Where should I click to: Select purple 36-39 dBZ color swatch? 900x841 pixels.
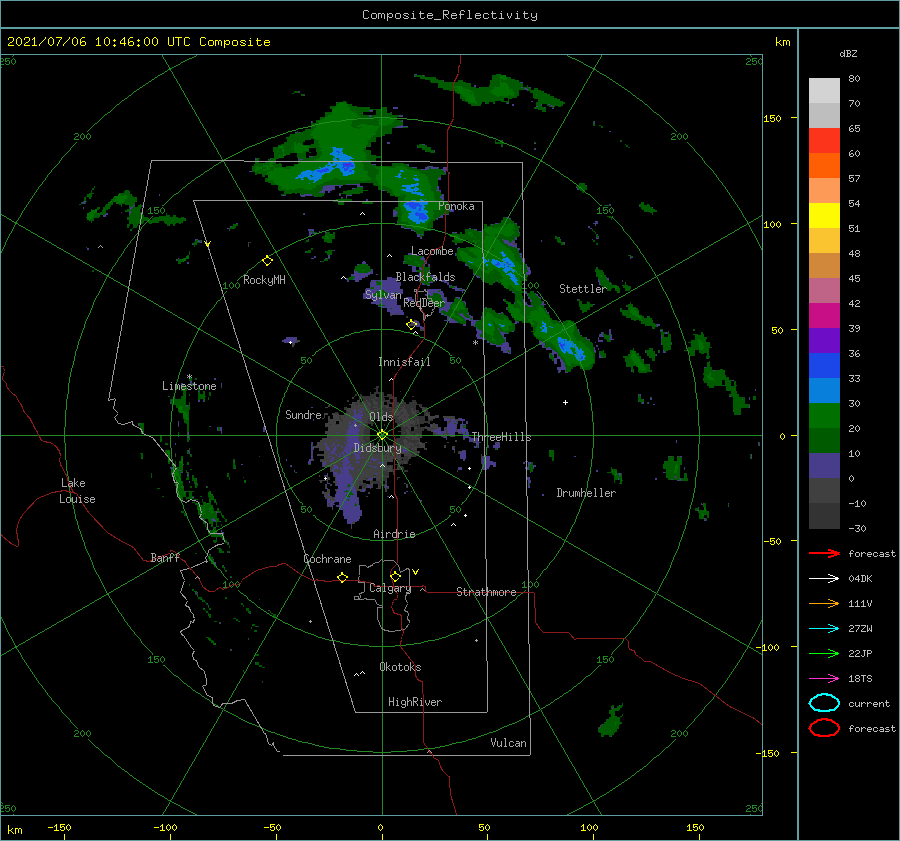(x=824, y=341)
